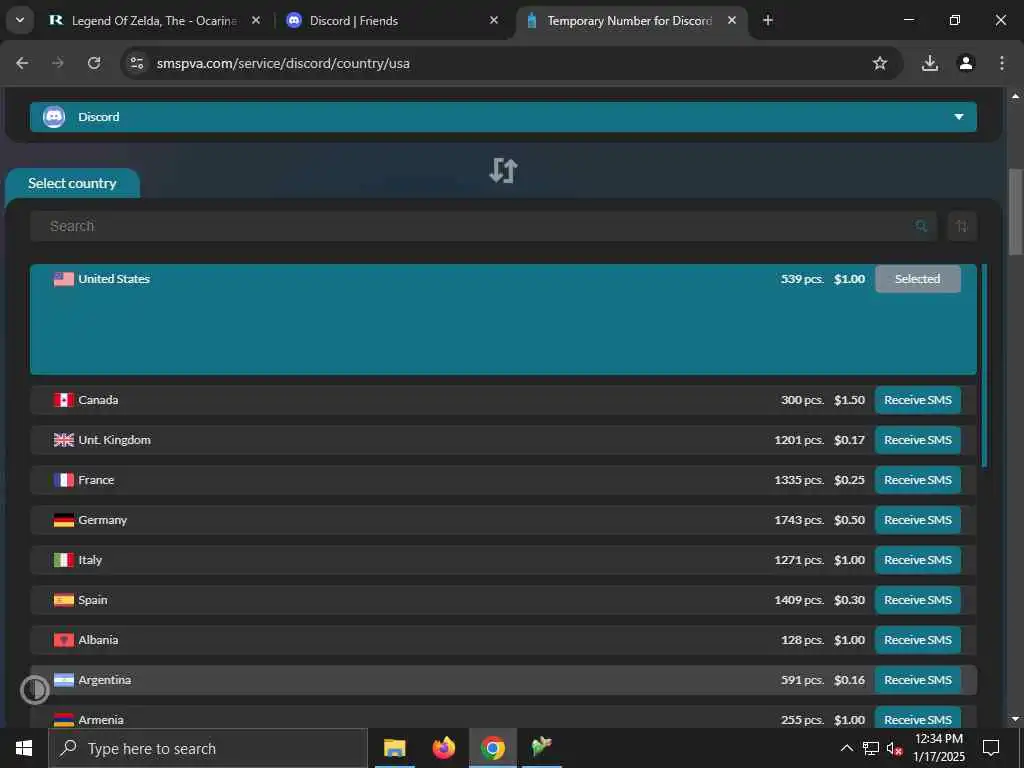Screen dimensions: 1024x768
Task: Open Firefox from the taskbar
Action: [x=443, y=748]
